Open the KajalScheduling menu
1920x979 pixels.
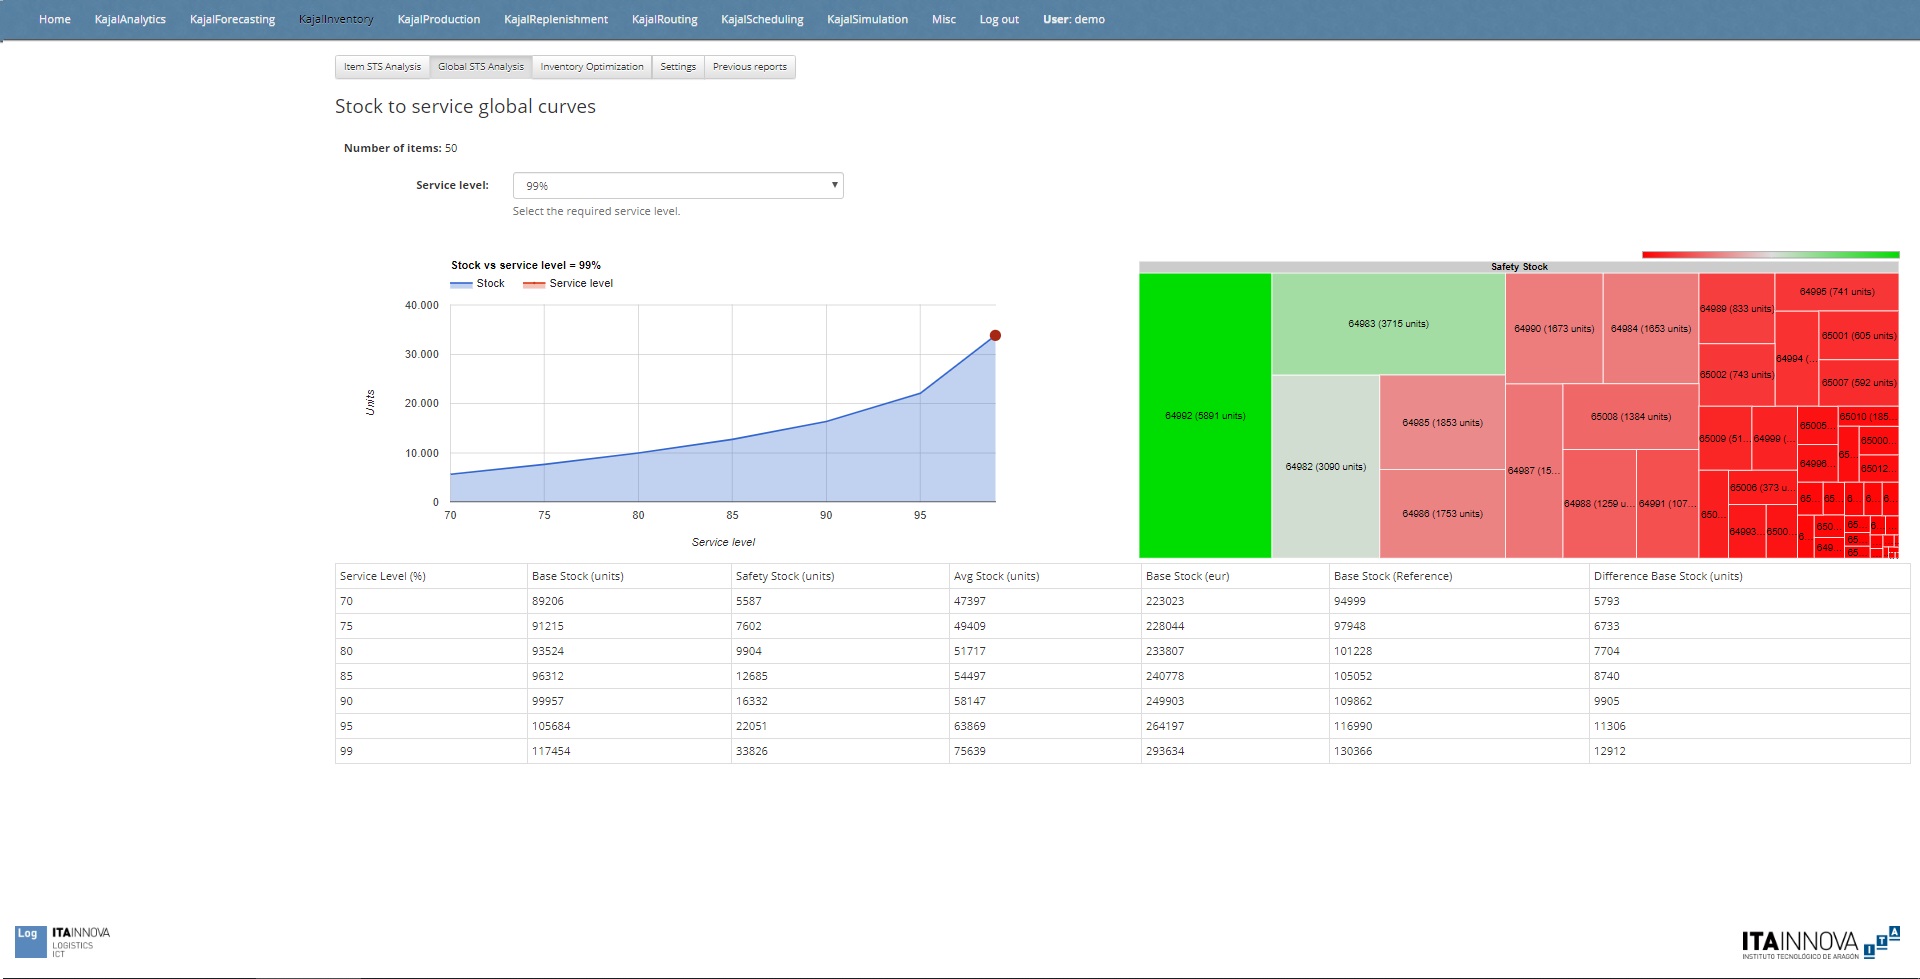(762, 19)
